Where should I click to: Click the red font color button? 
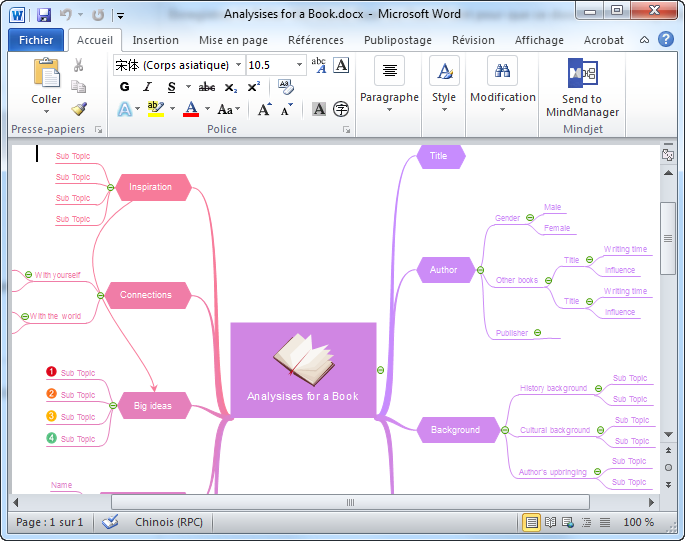[x=191, y=110]
